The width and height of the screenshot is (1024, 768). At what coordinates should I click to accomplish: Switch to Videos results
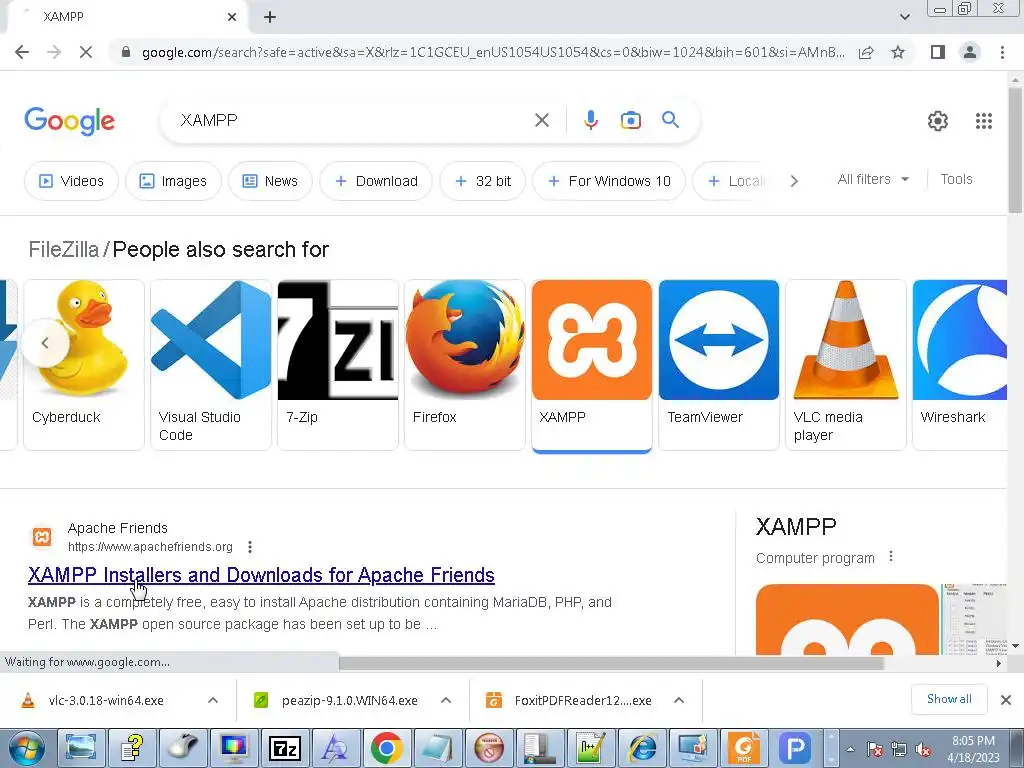[71, 181]
